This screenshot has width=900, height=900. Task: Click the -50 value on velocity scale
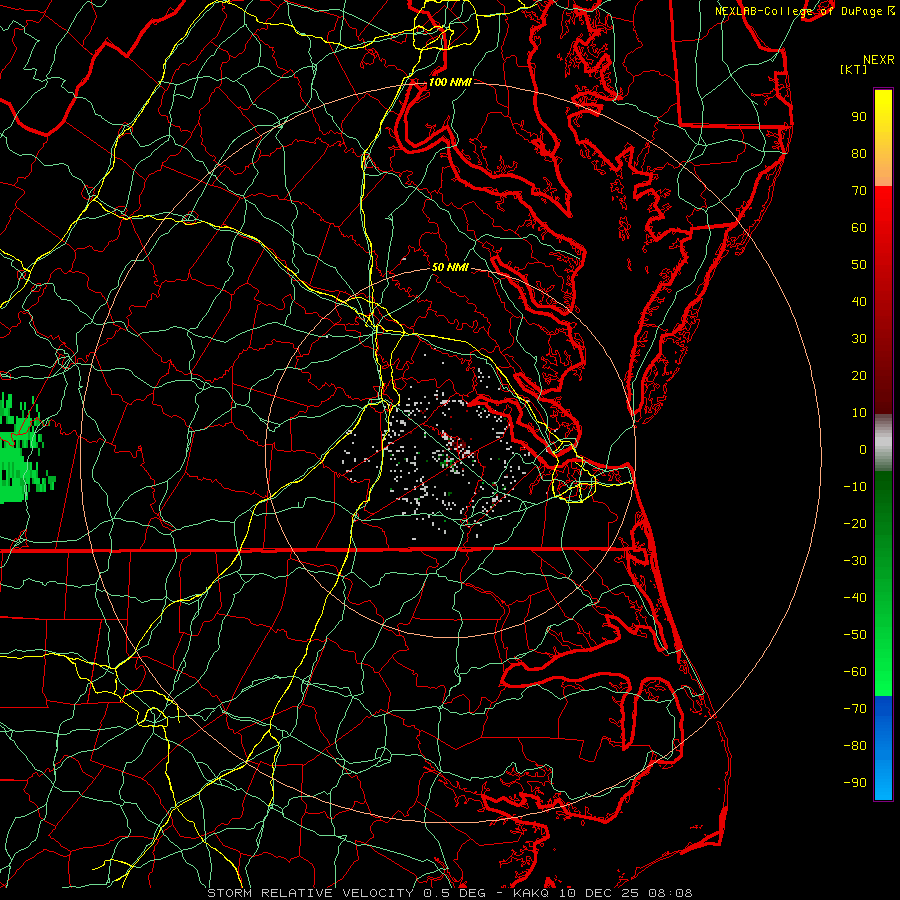(855, 635)
